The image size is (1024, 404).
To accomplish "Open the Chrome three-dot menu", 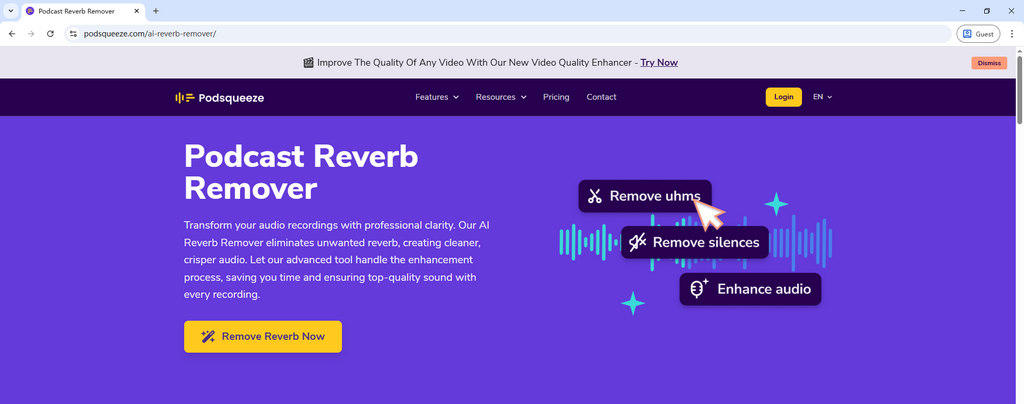I will [1012, 33].
